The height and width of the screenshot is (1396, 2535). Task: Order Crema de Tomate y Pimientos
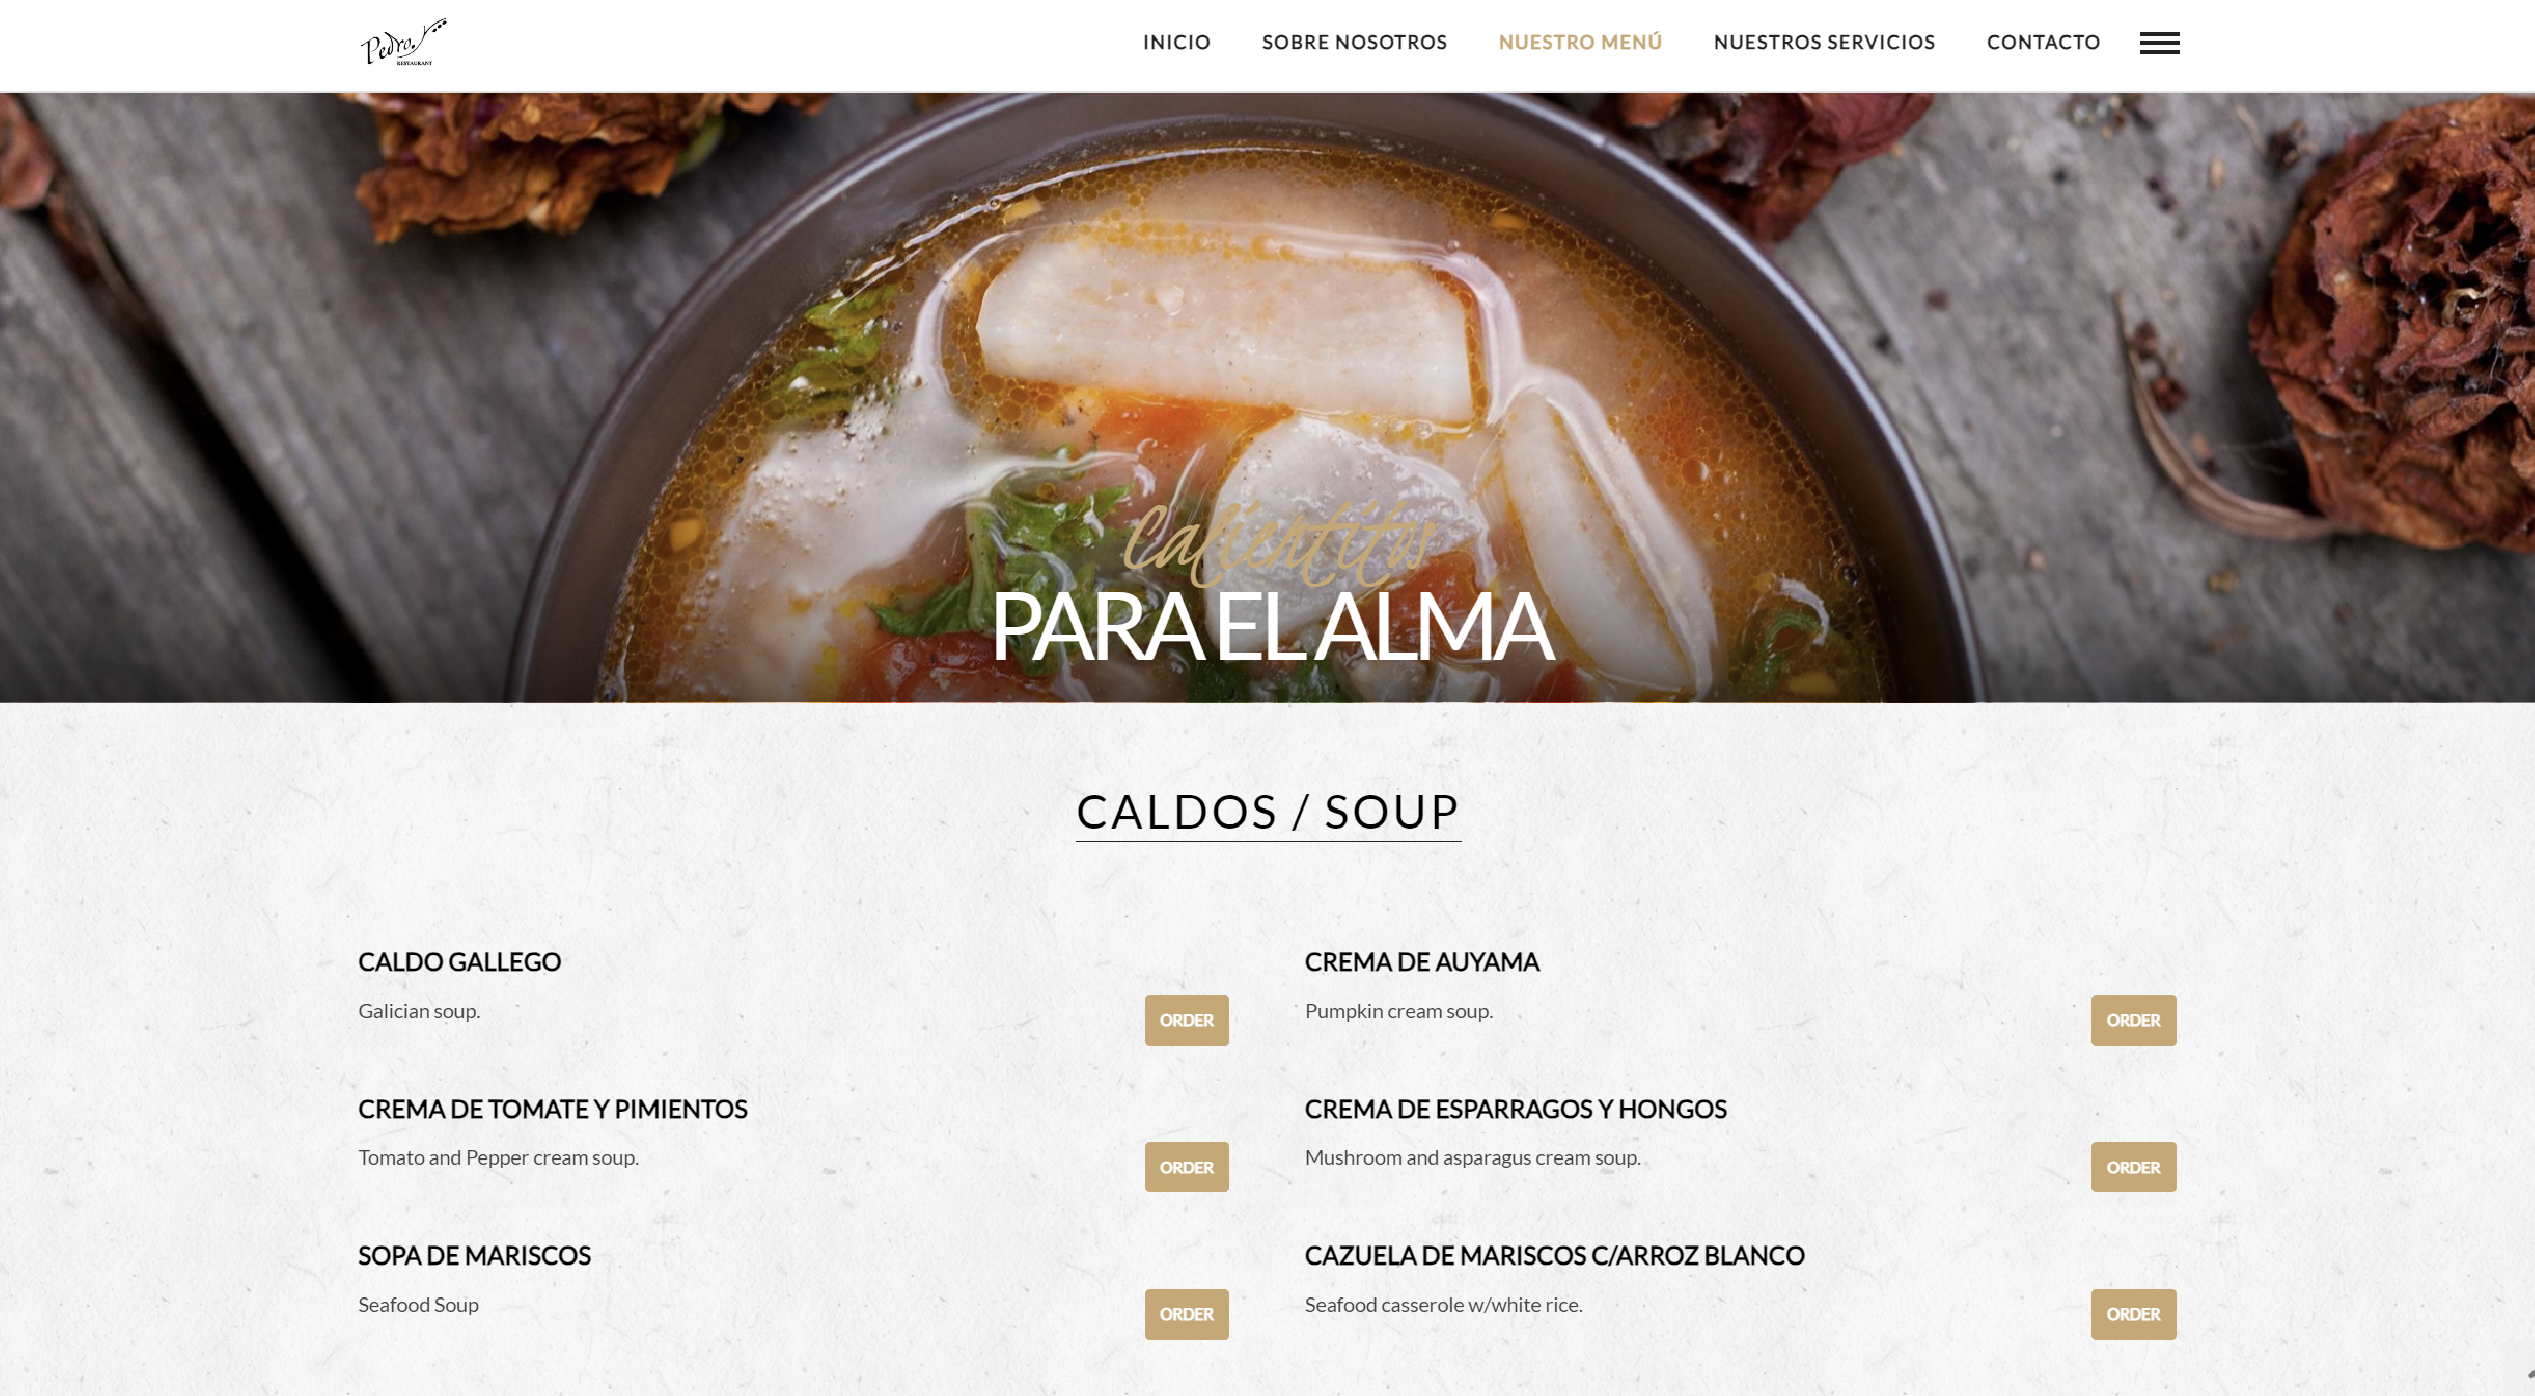[1186, 1167]
